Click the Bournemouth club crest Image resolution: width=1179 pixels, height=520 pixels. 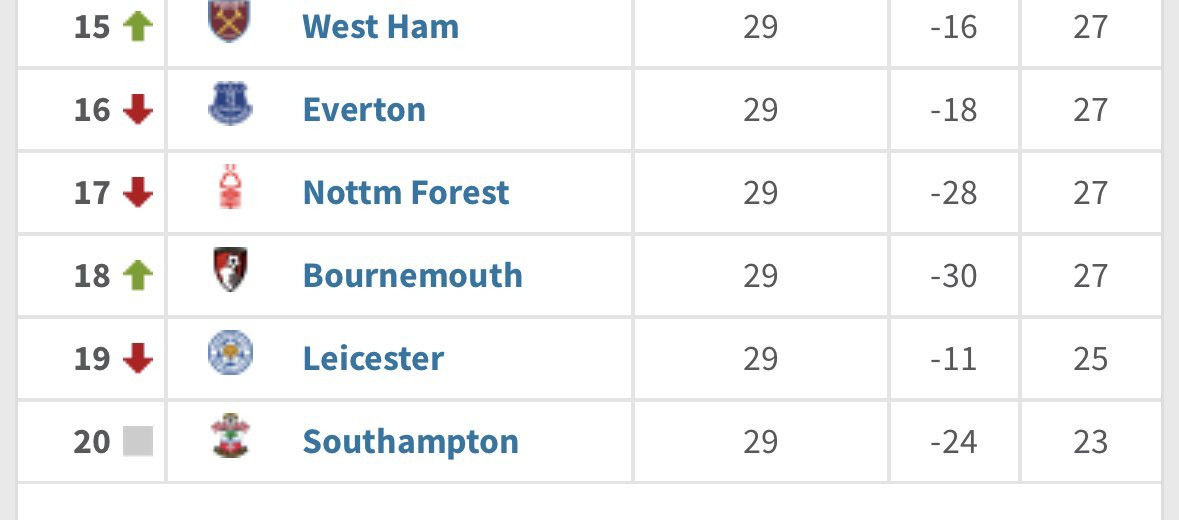pyautogui.click(x=230, y=269)
